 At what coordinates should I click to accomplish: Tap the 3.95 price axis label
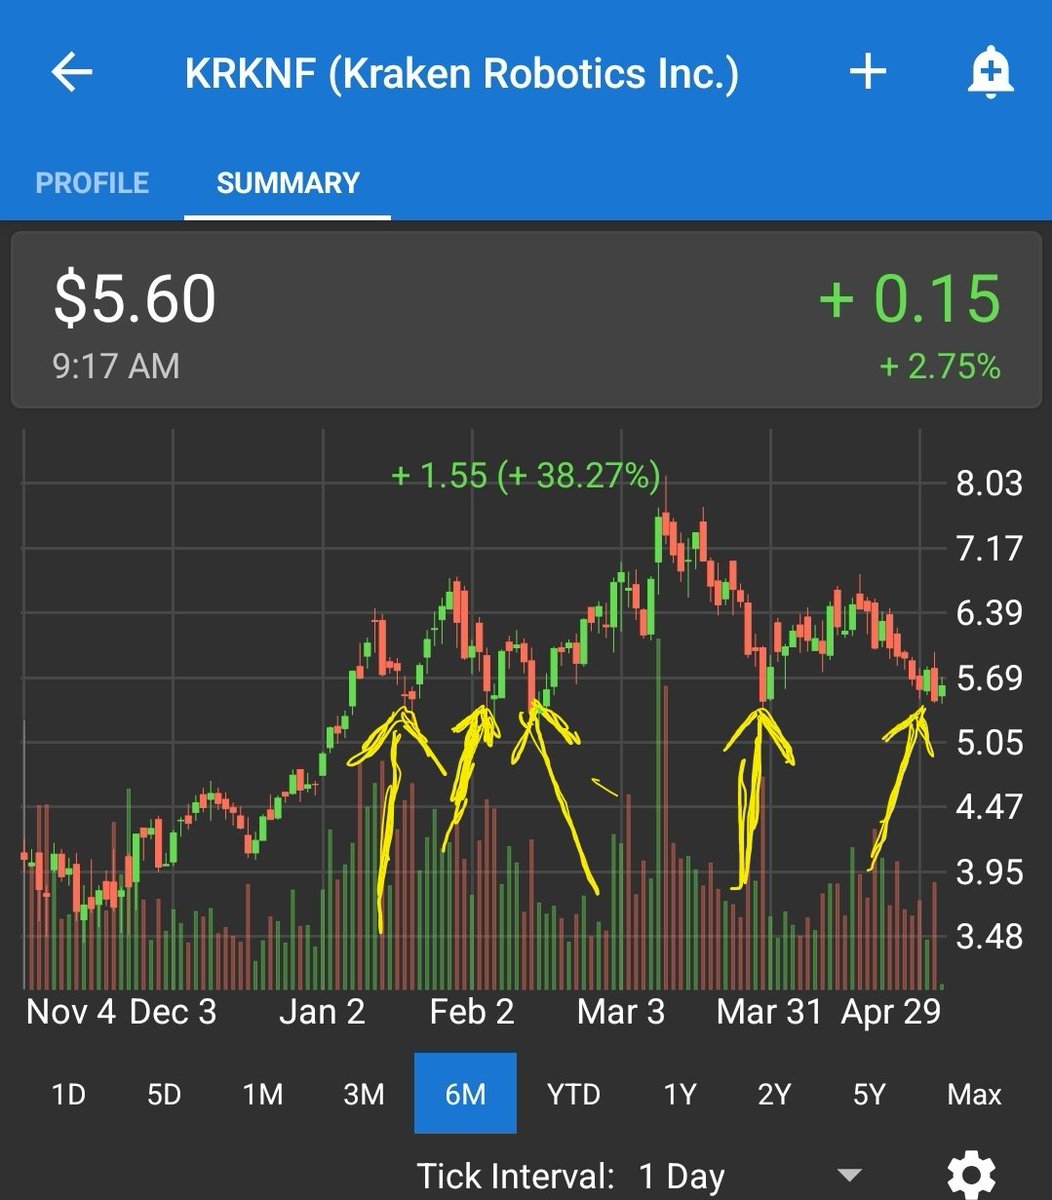(989, 872)
